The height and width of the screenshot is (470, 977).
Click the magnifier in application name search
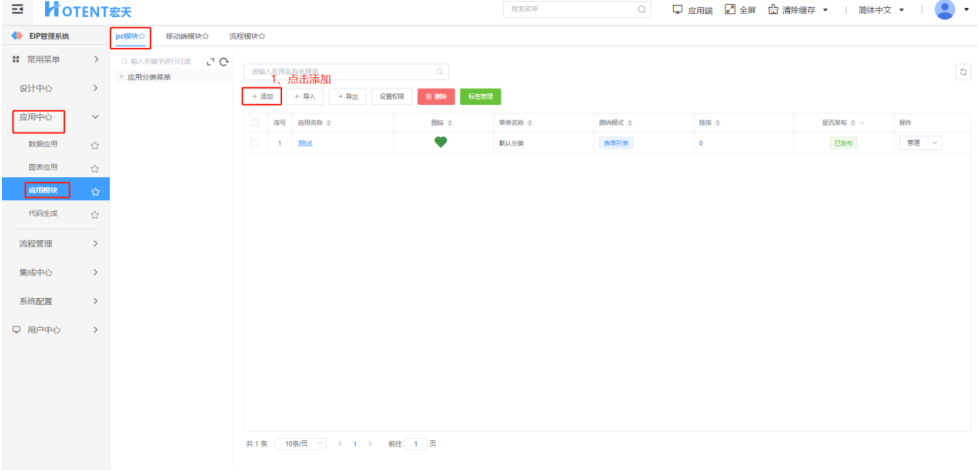[439, 72]
